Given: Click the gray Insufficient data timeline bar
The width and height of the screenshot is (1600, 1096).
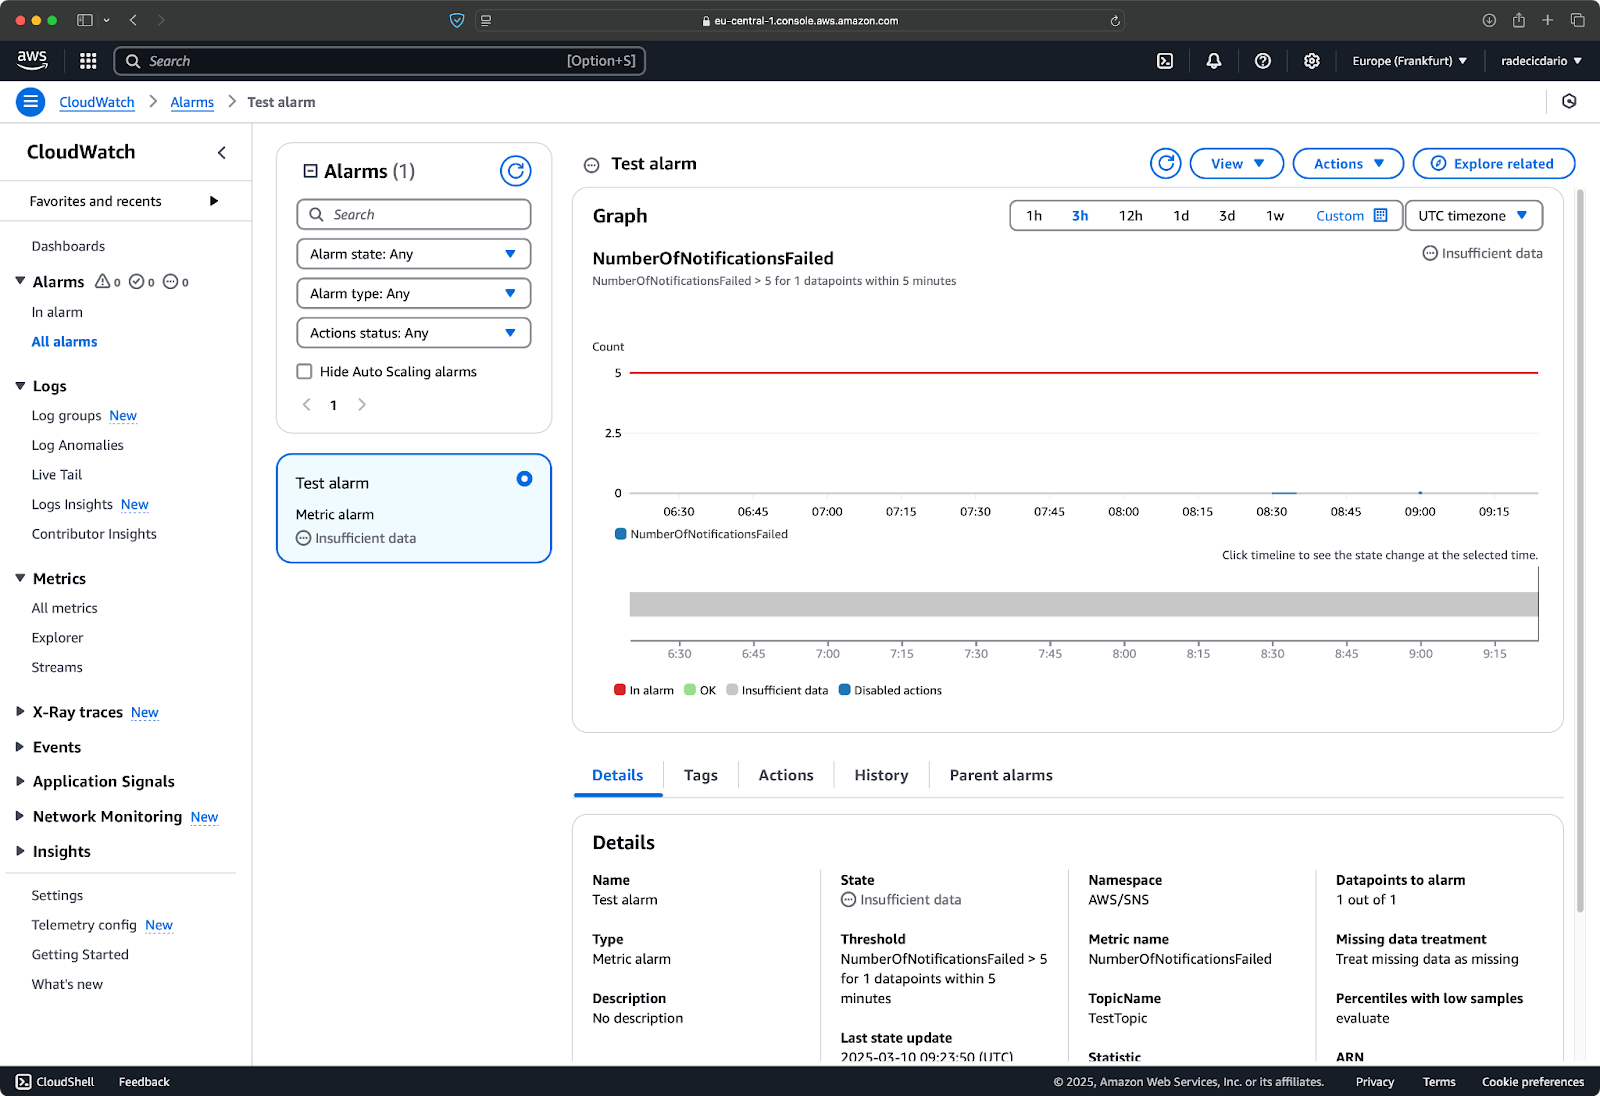Looking at the screenshot, I should coord(1084,604).
